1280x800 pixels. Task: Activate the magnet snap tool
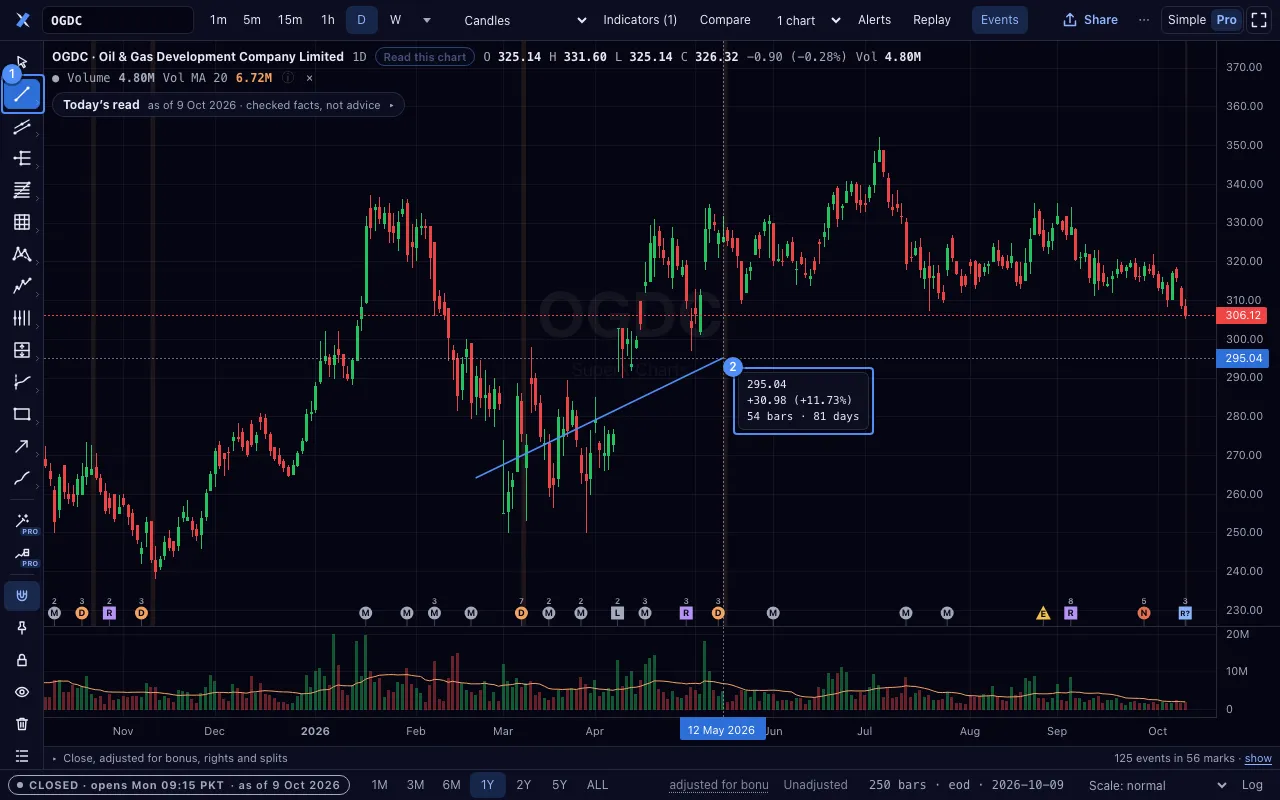22,597
